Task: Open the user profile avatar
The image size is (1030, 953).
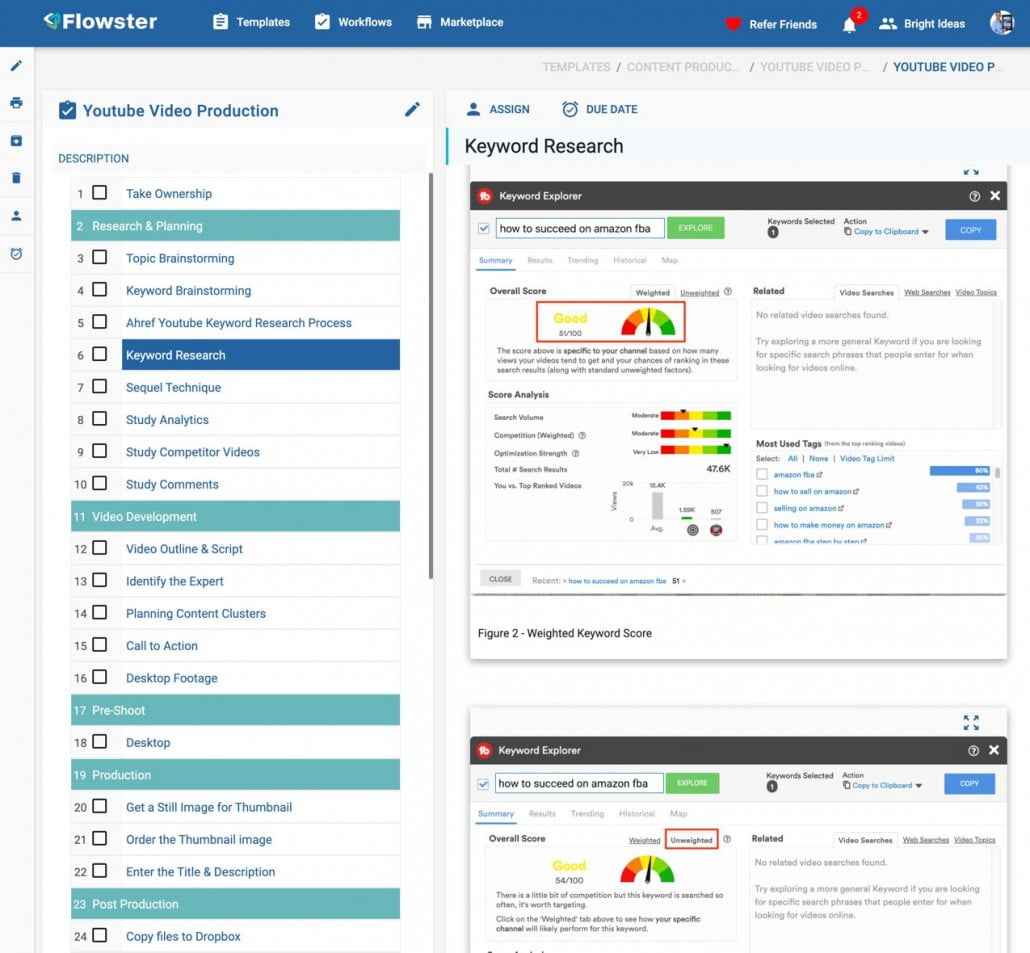Action: tap(1002, 23)
